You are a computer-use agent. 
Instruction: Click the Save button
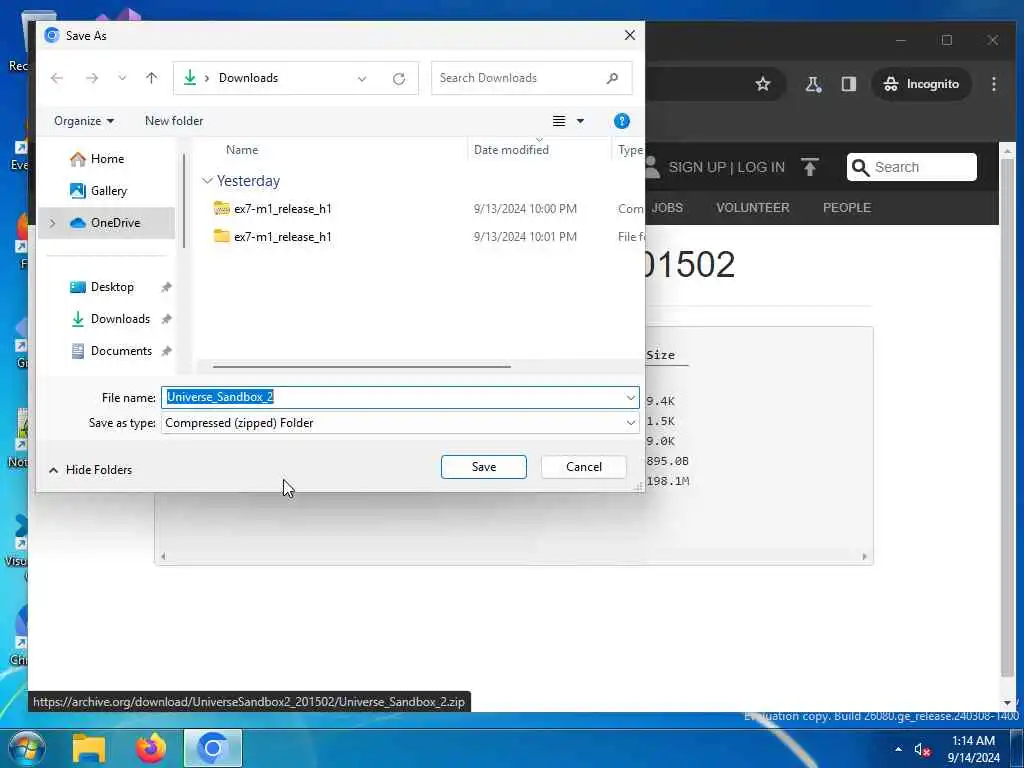(x=484, y=467)
